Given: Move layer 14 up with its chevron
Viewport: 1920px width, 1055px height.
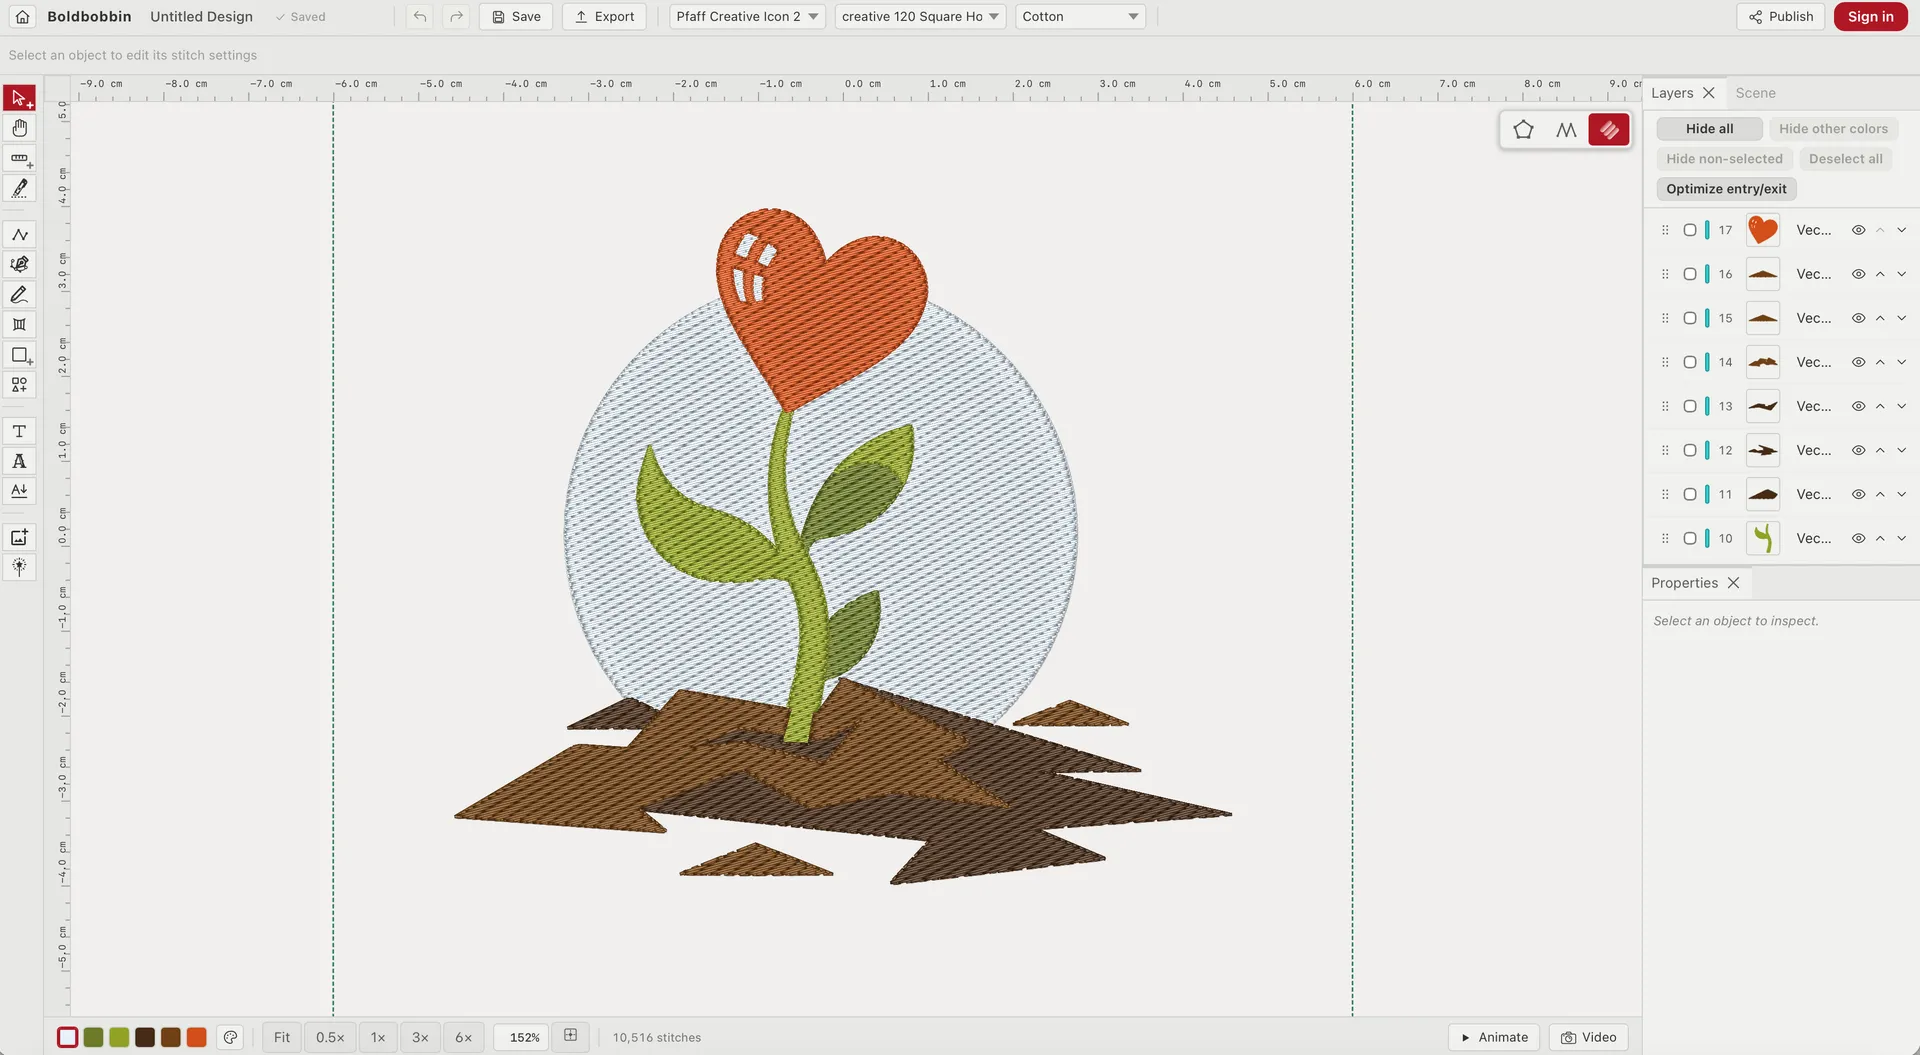Looking at the screenshot, I should tap(1880, 362).
